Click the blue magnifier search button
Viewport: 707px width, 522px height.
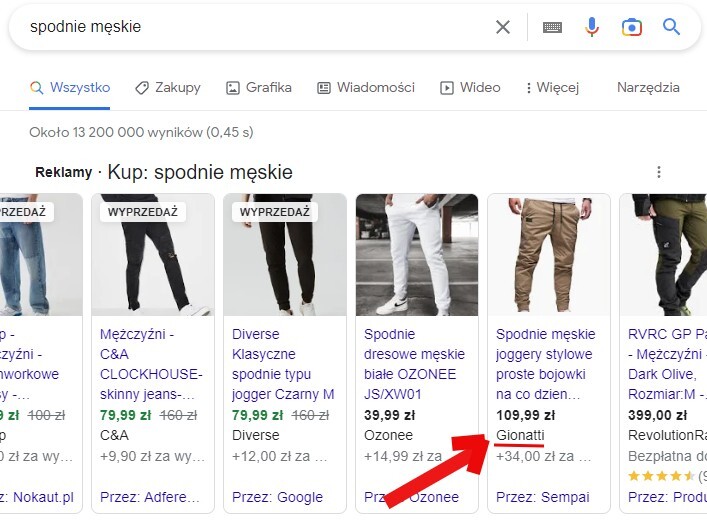tap(671, 27)
